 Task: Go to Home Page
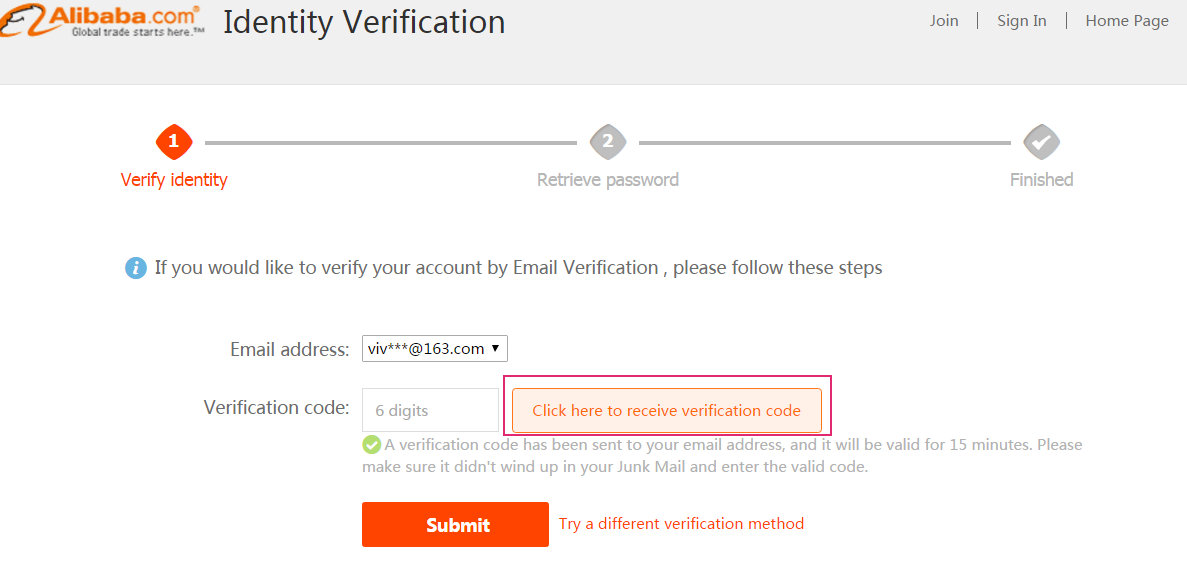pos(1127,21)
